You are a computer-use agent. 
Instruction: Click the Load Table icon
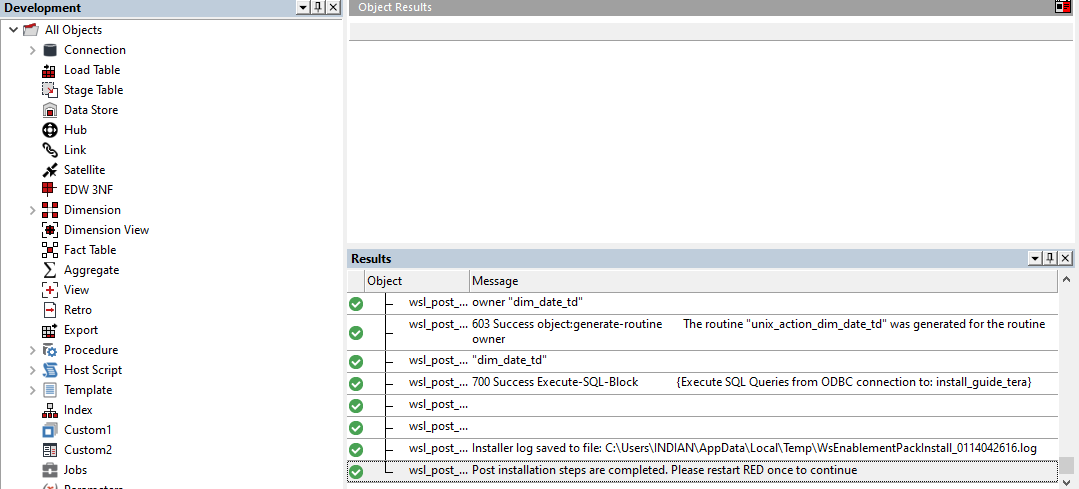coord(50,69)
